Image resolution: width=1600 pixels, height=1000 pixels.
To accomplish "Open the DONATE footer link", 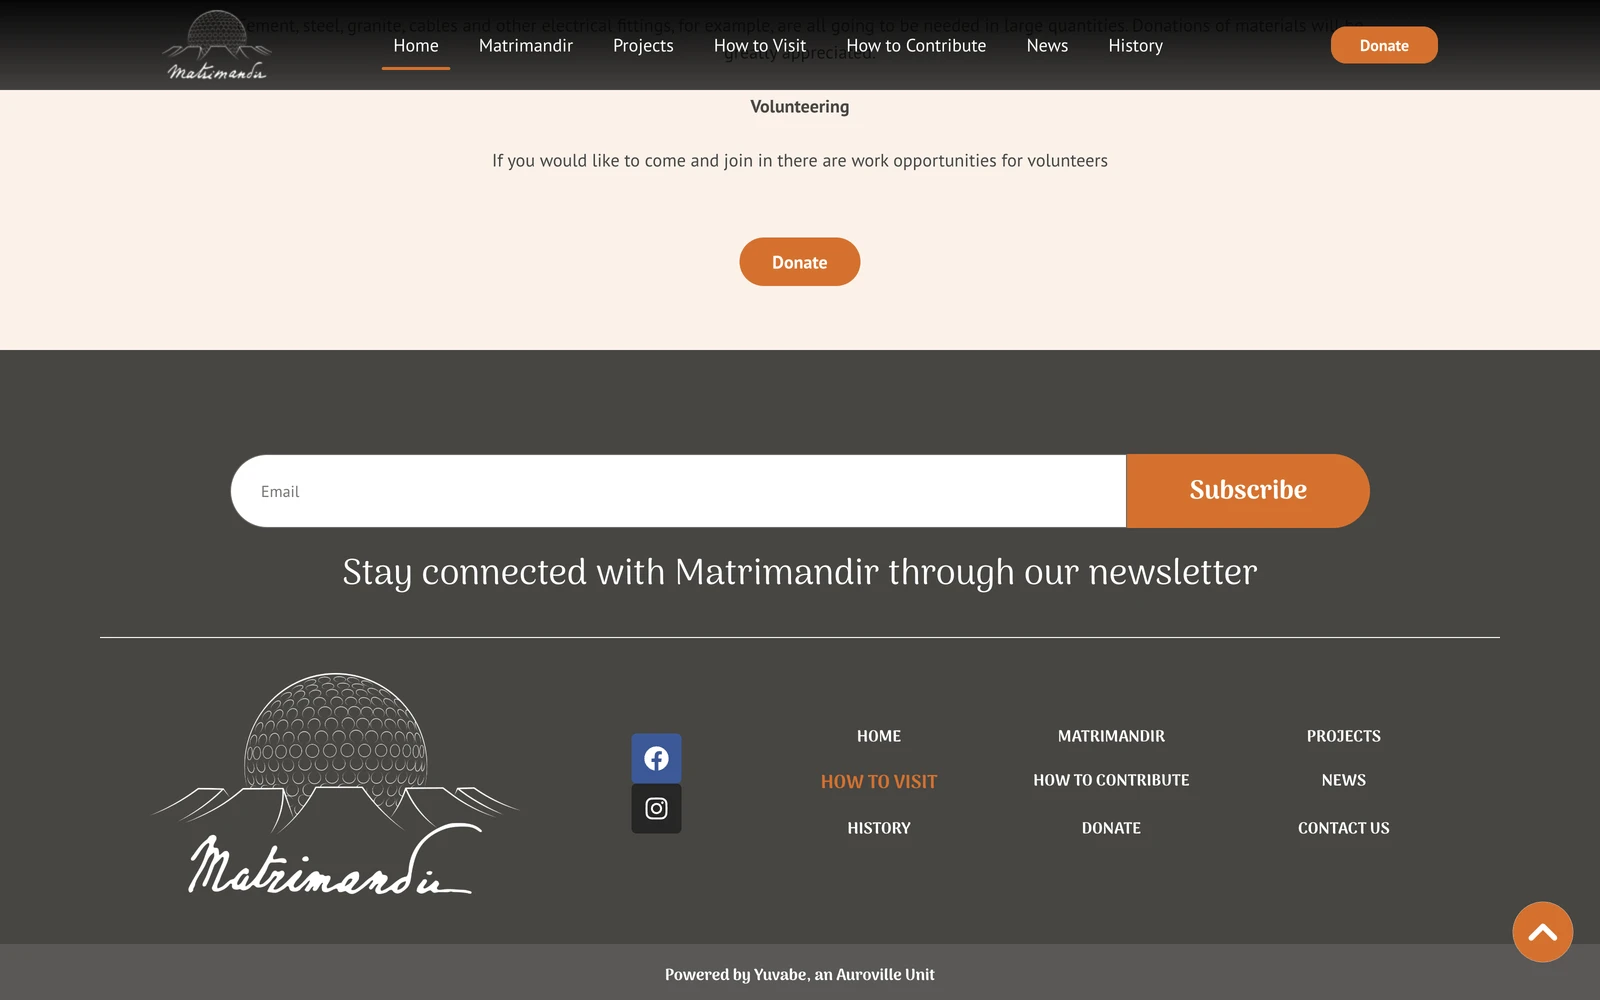I will (x=1111, y=828).
